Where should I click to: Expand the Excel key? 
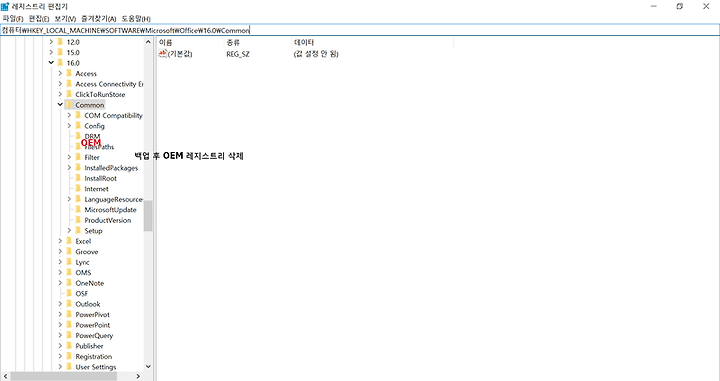tap(60, 241)
